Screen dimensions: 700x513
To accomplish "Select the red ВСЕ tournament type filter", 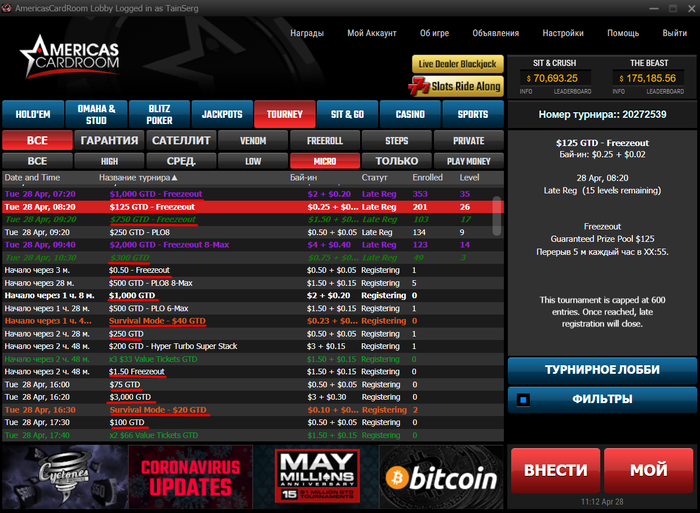I will click(x=37, y=141).
